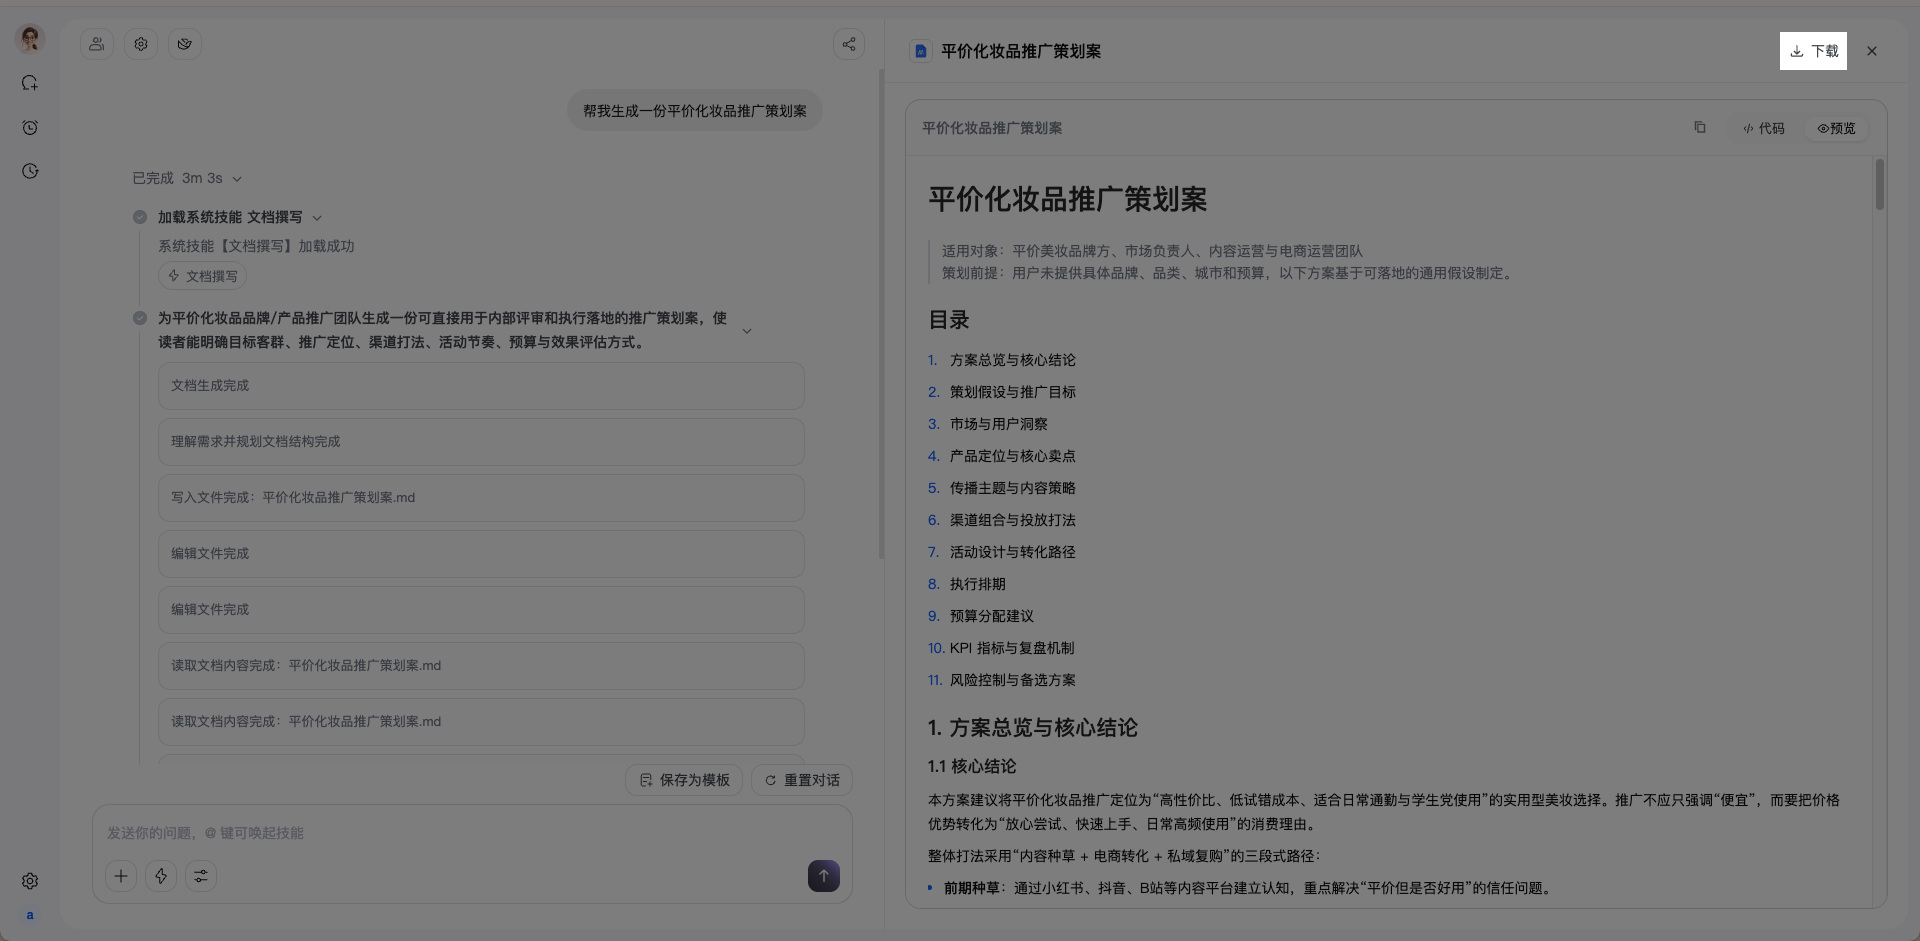This screenshot has width=1920, height=941.
Task: Click the 文档生成完成 step row
Action: (481, 386)
